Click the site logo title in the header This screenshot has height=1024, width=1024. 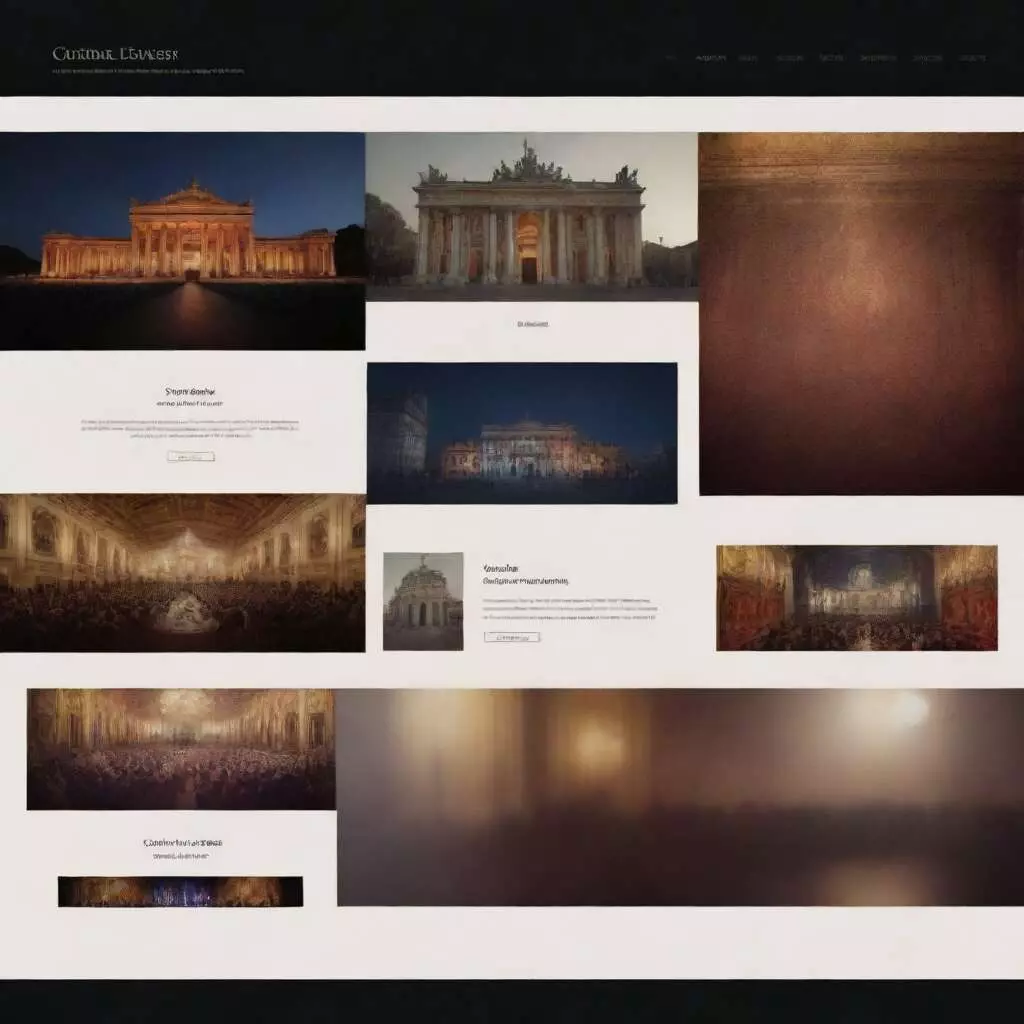pyautogui.click(x=115, y=54)
